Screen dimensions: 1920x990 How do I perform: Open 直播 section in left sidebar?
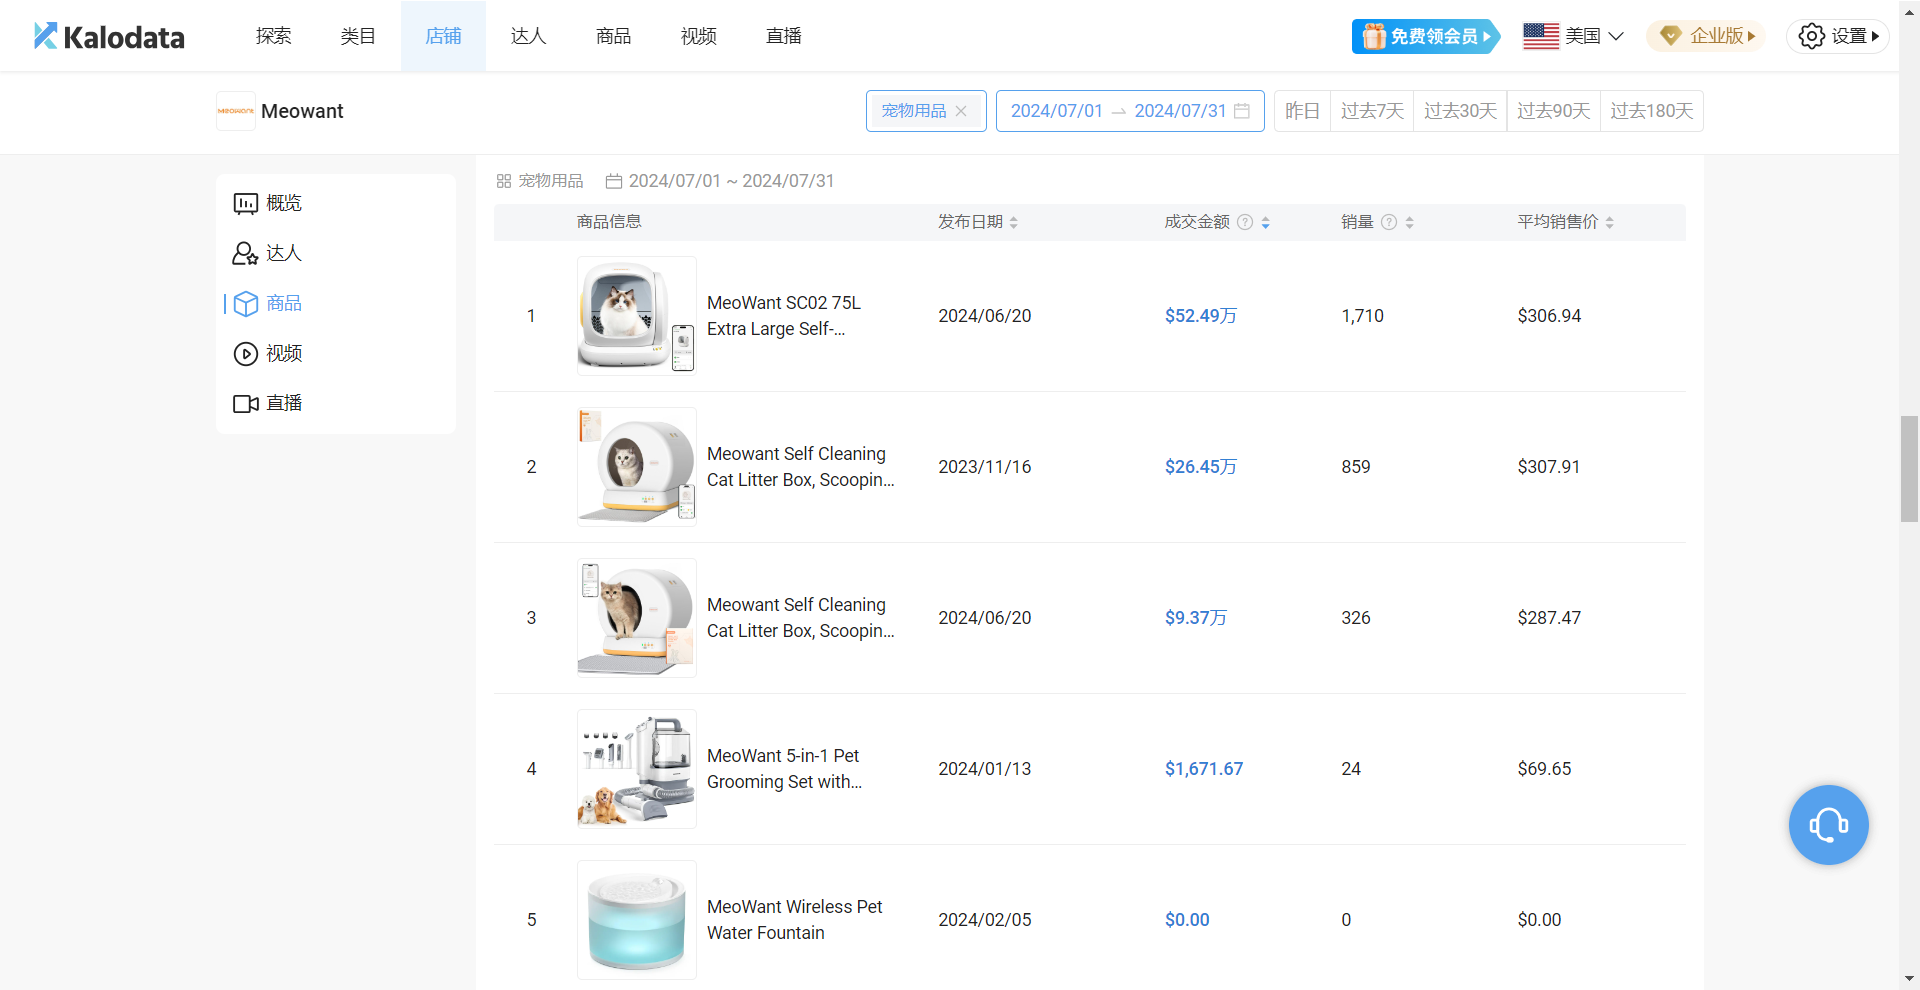pos(268,403)
